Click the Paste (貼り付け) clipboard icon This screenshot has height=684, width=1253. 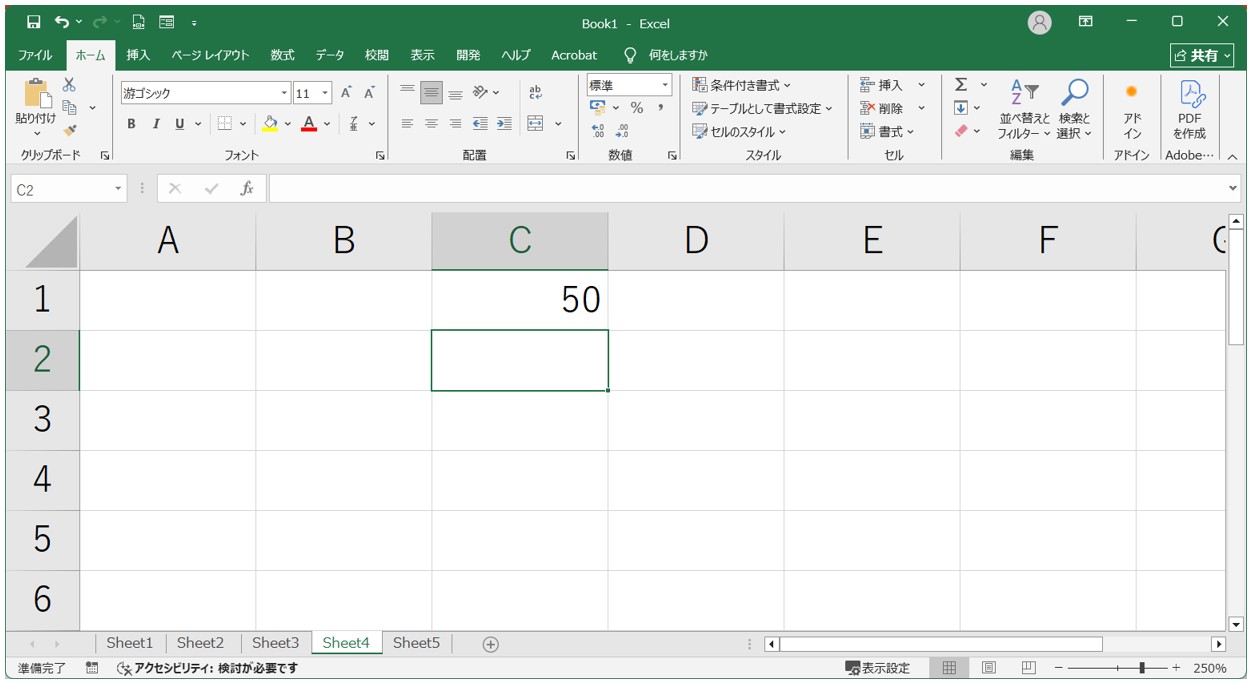(x=36, y=95)
